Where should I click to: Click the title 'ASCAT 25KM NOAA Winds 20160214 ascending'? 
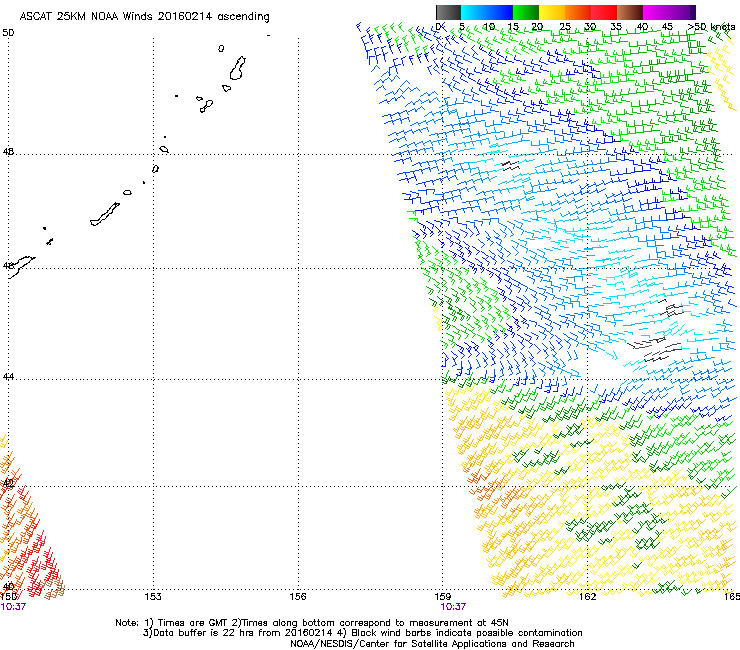click(144, 16)
